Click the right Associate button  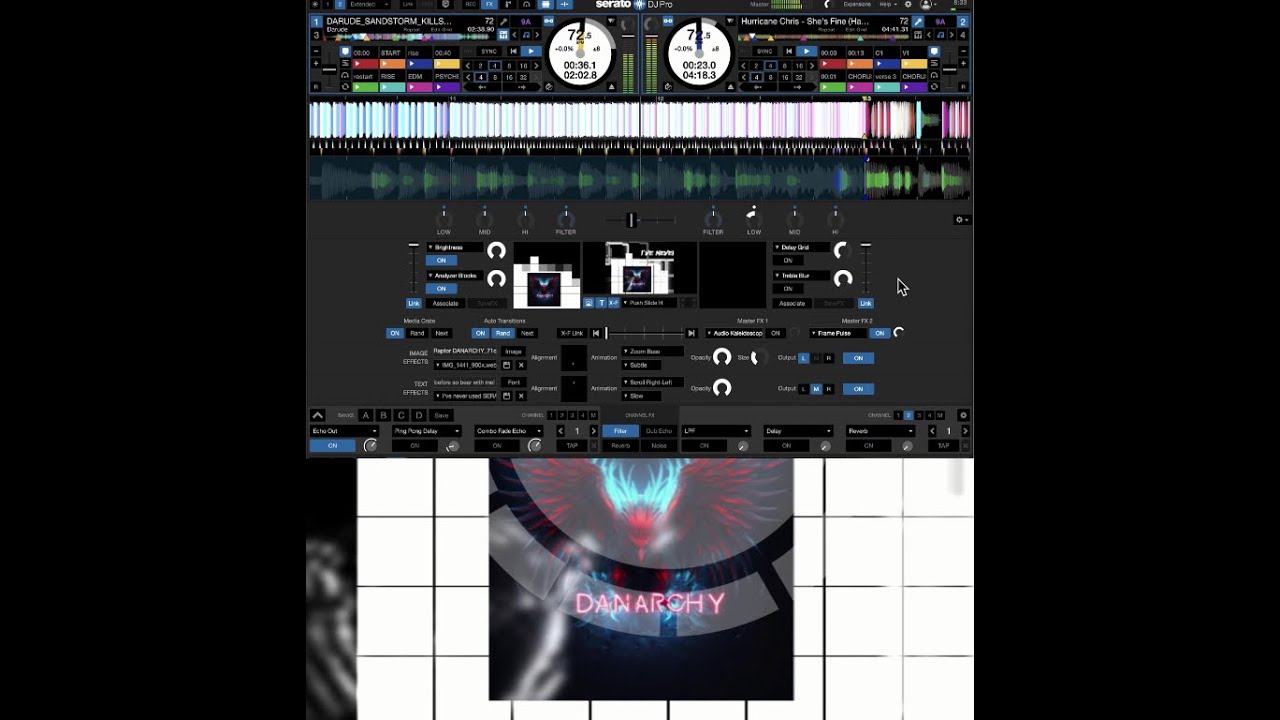point(792,303)
